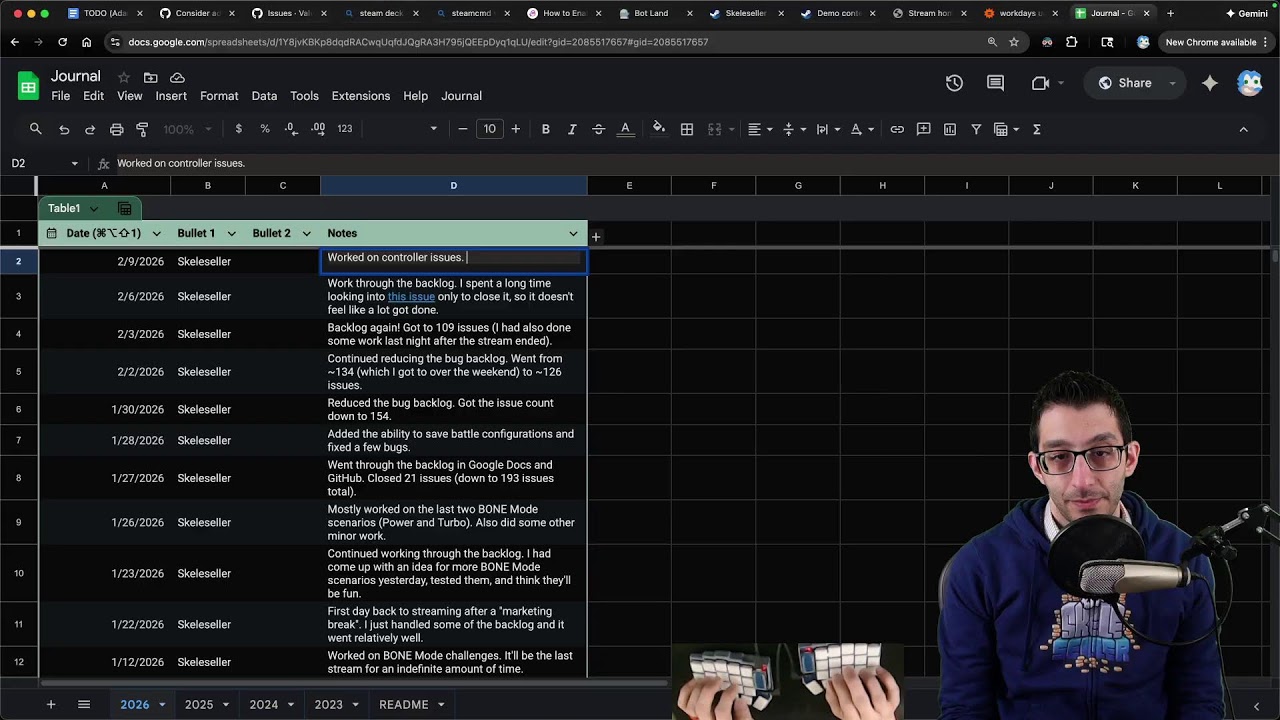Follow the 'this issue' link
The width and height of the screenshot is (1280, 720).
click(411, 296)
